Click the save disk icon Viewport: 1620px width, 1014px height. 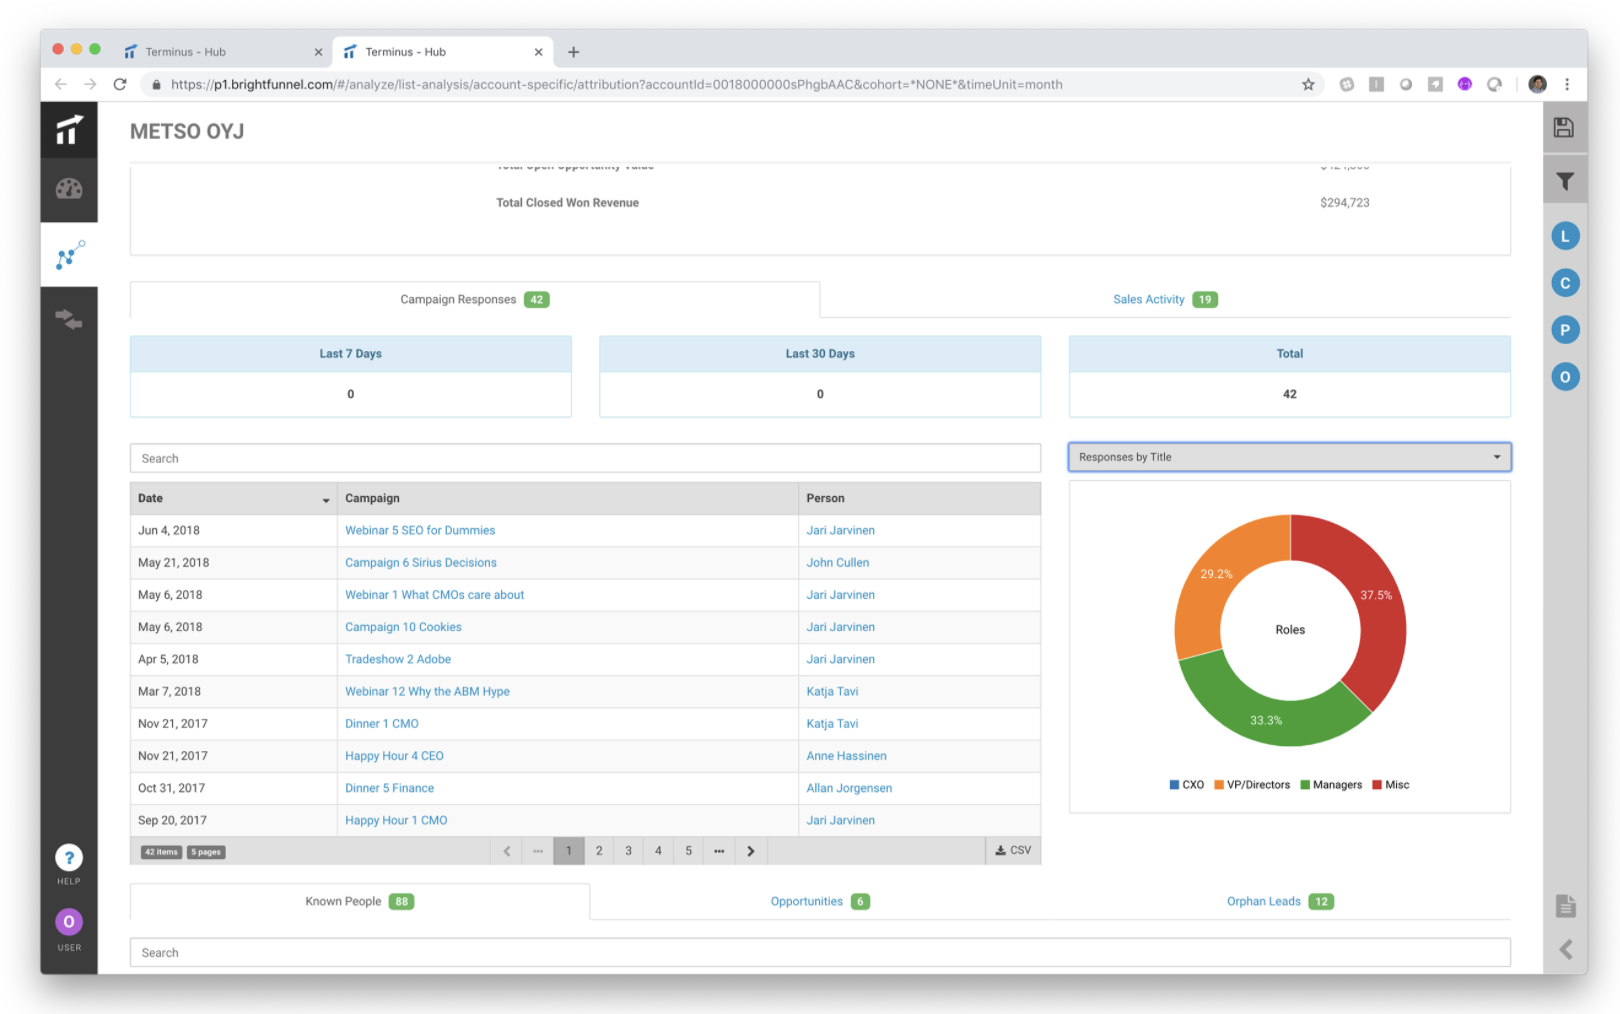tap(1564, 127)
